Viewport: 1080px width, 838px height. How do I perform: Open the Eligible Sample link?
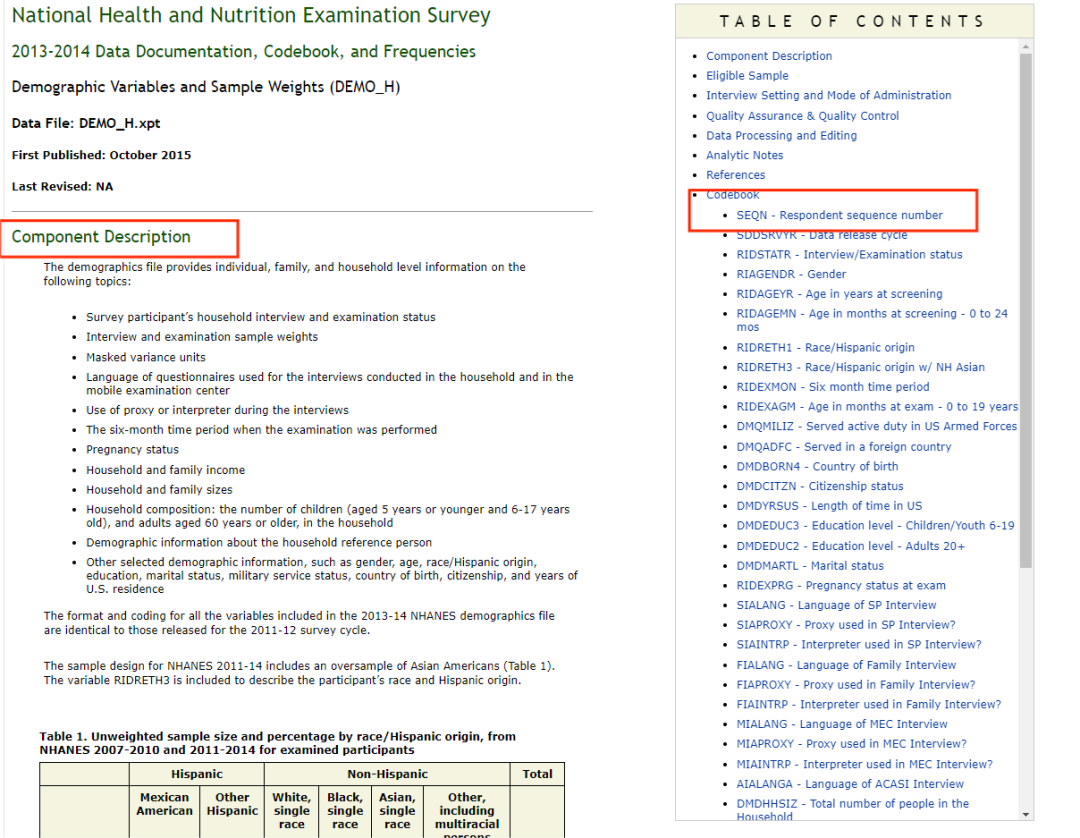point(747,76)
